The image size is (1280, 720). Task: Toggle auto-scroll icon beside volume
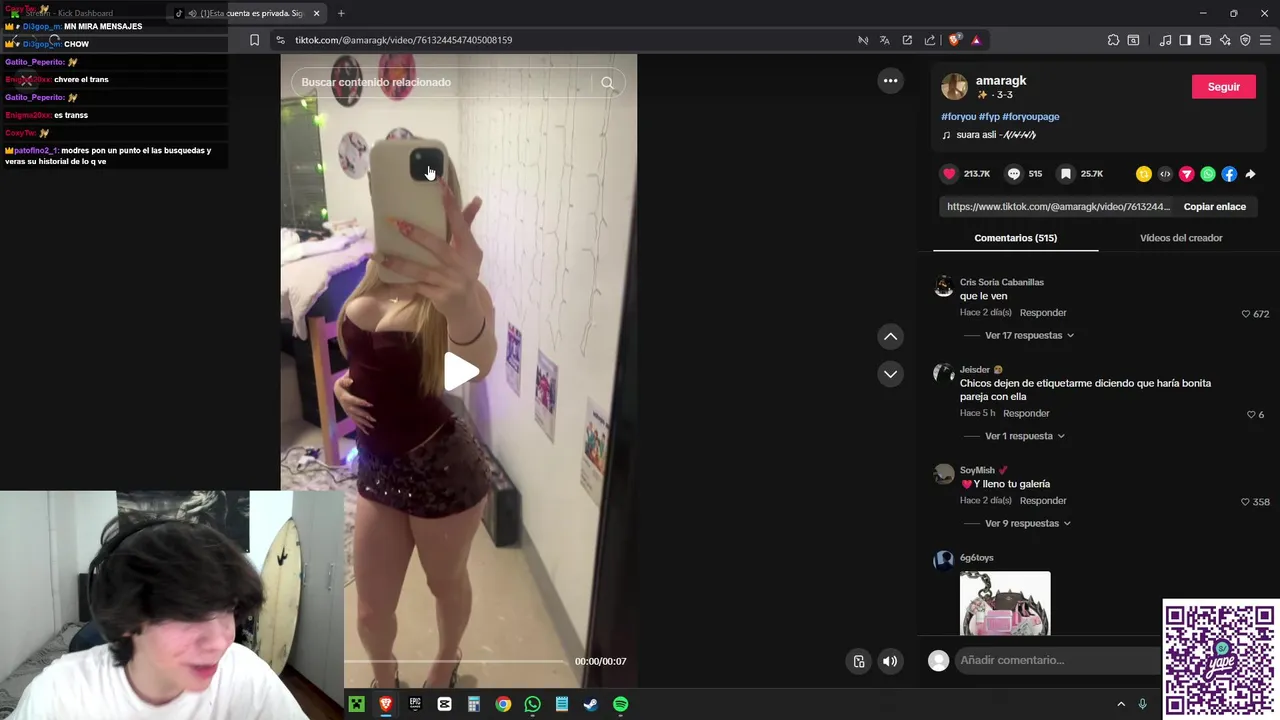(x=858, y=661)
